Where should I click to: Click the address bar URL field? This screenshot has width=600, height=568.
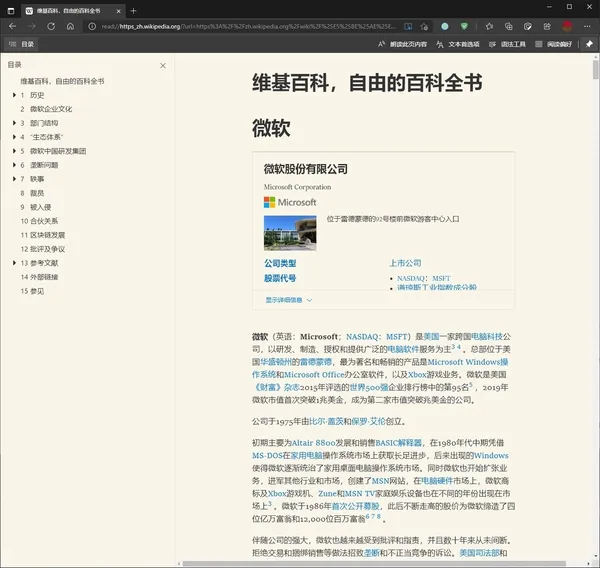[x=250, y=26]
